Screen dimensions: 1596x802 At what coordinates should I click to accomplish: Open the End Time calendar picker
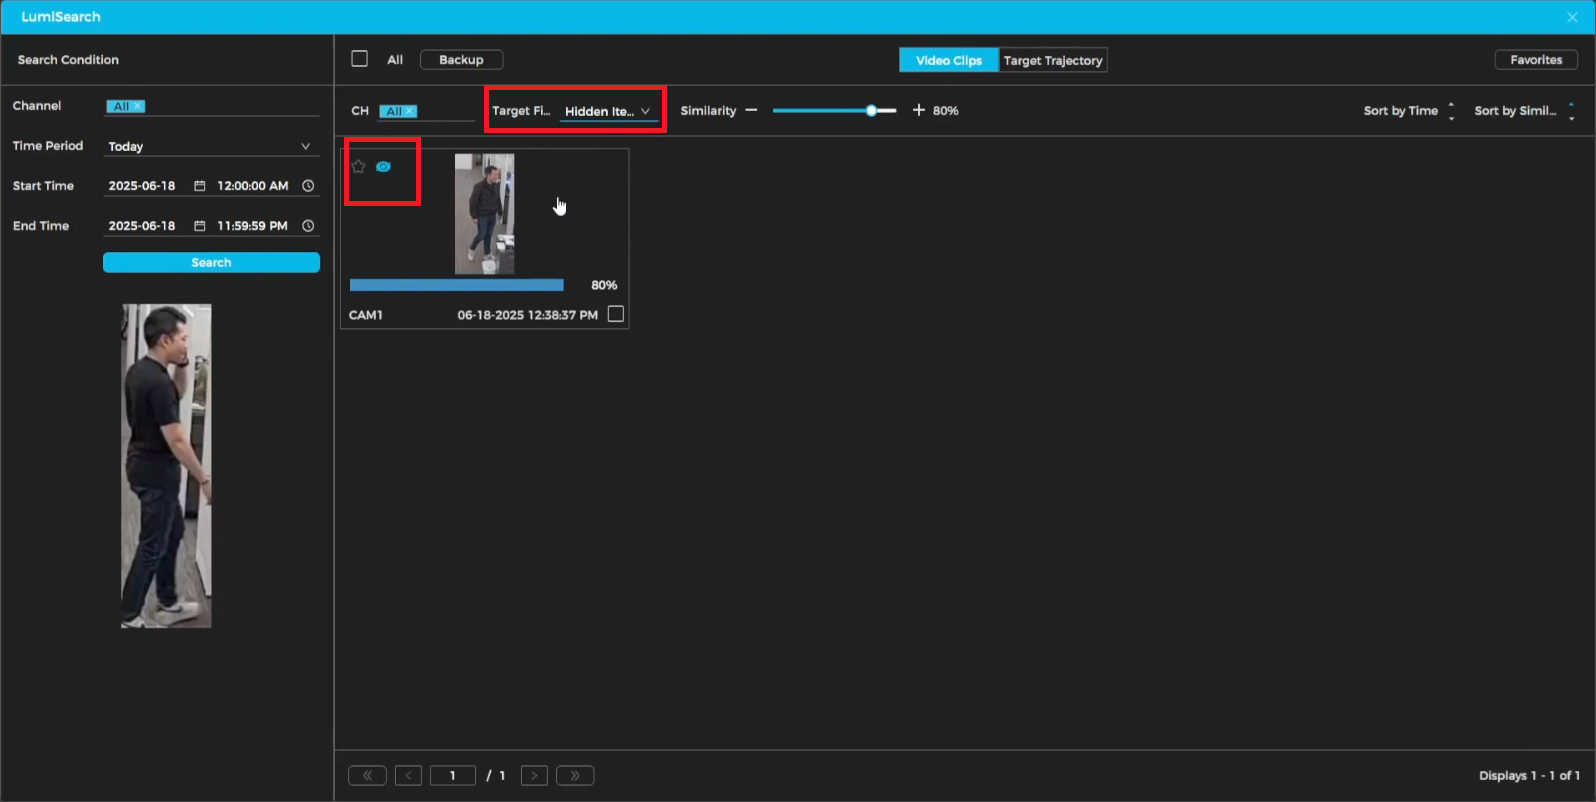pyautogui.click(x=200, y=226)
